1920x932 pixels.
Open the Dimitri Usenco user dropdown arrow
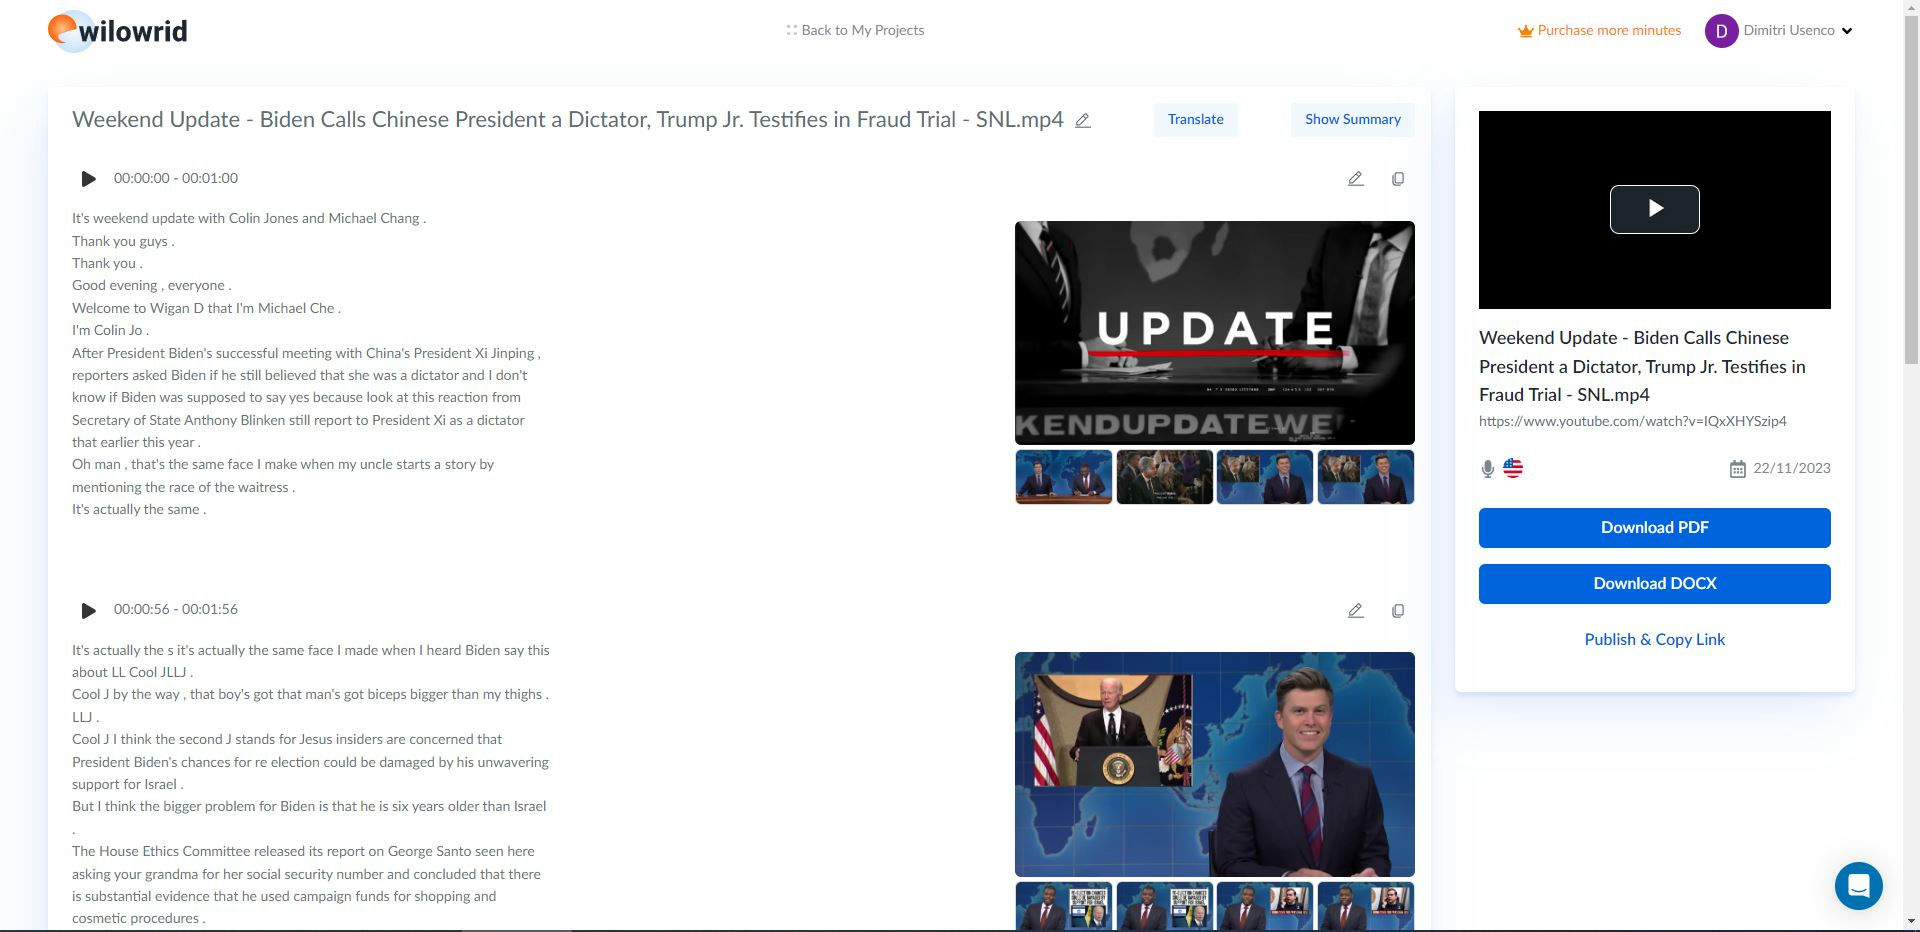(x=1847, y=31)
